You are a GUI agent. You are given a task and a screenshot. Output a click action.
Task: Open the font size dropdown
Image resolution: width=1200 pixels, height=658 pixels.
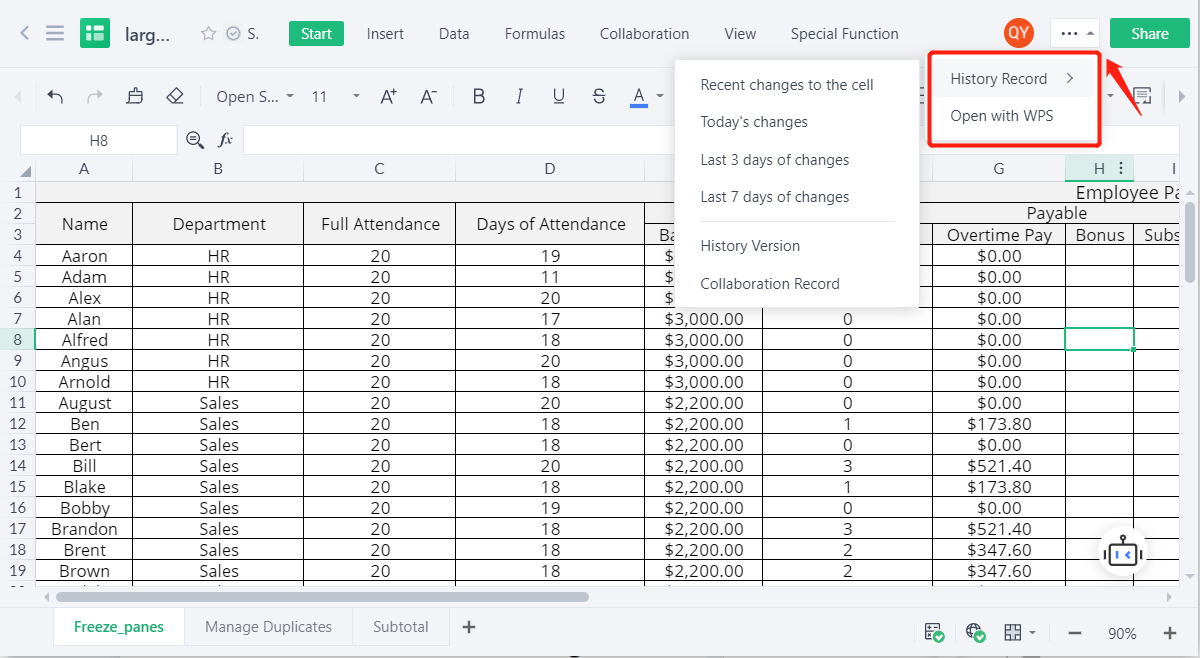[x=356, y=96]
